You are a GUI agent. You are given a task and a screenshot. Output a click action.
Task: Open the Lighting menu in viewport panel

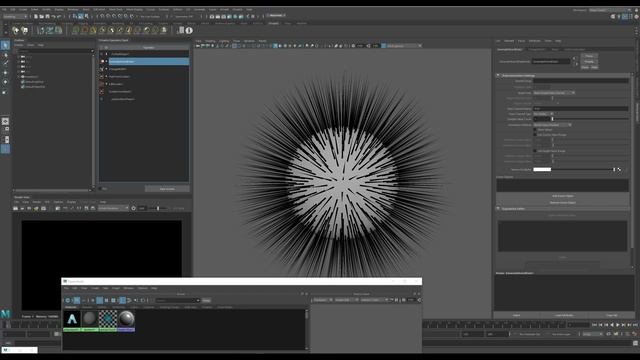224,41
